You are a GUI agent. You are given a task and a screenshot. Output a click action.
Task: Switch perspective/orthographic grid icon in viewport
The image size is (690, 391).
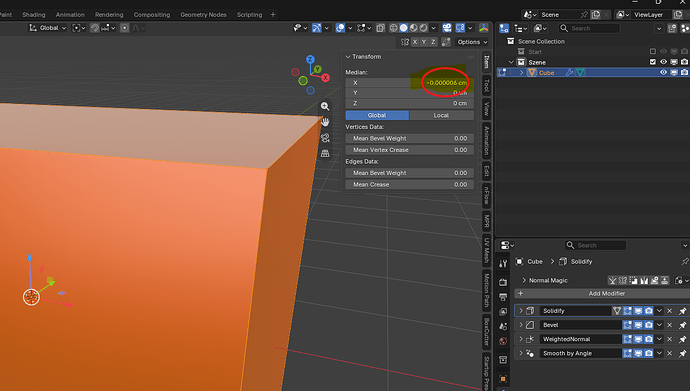tap(325, 153)
